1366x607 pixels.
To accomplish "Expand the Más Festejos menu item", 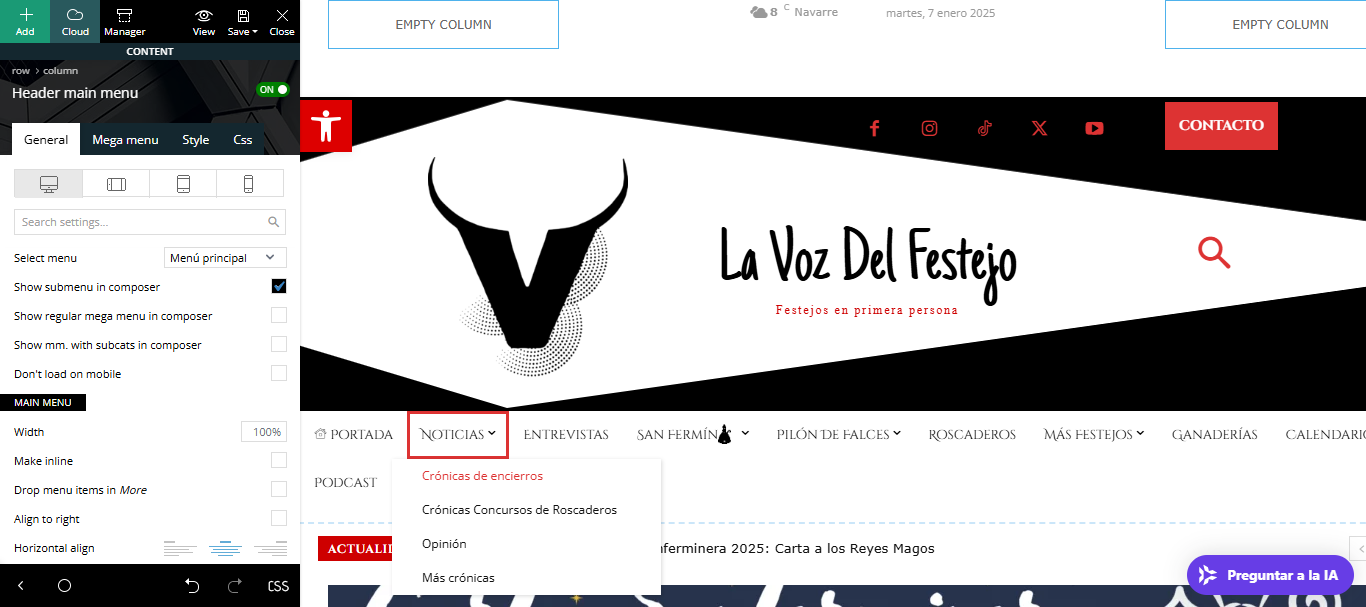I will click(1094, 435).
